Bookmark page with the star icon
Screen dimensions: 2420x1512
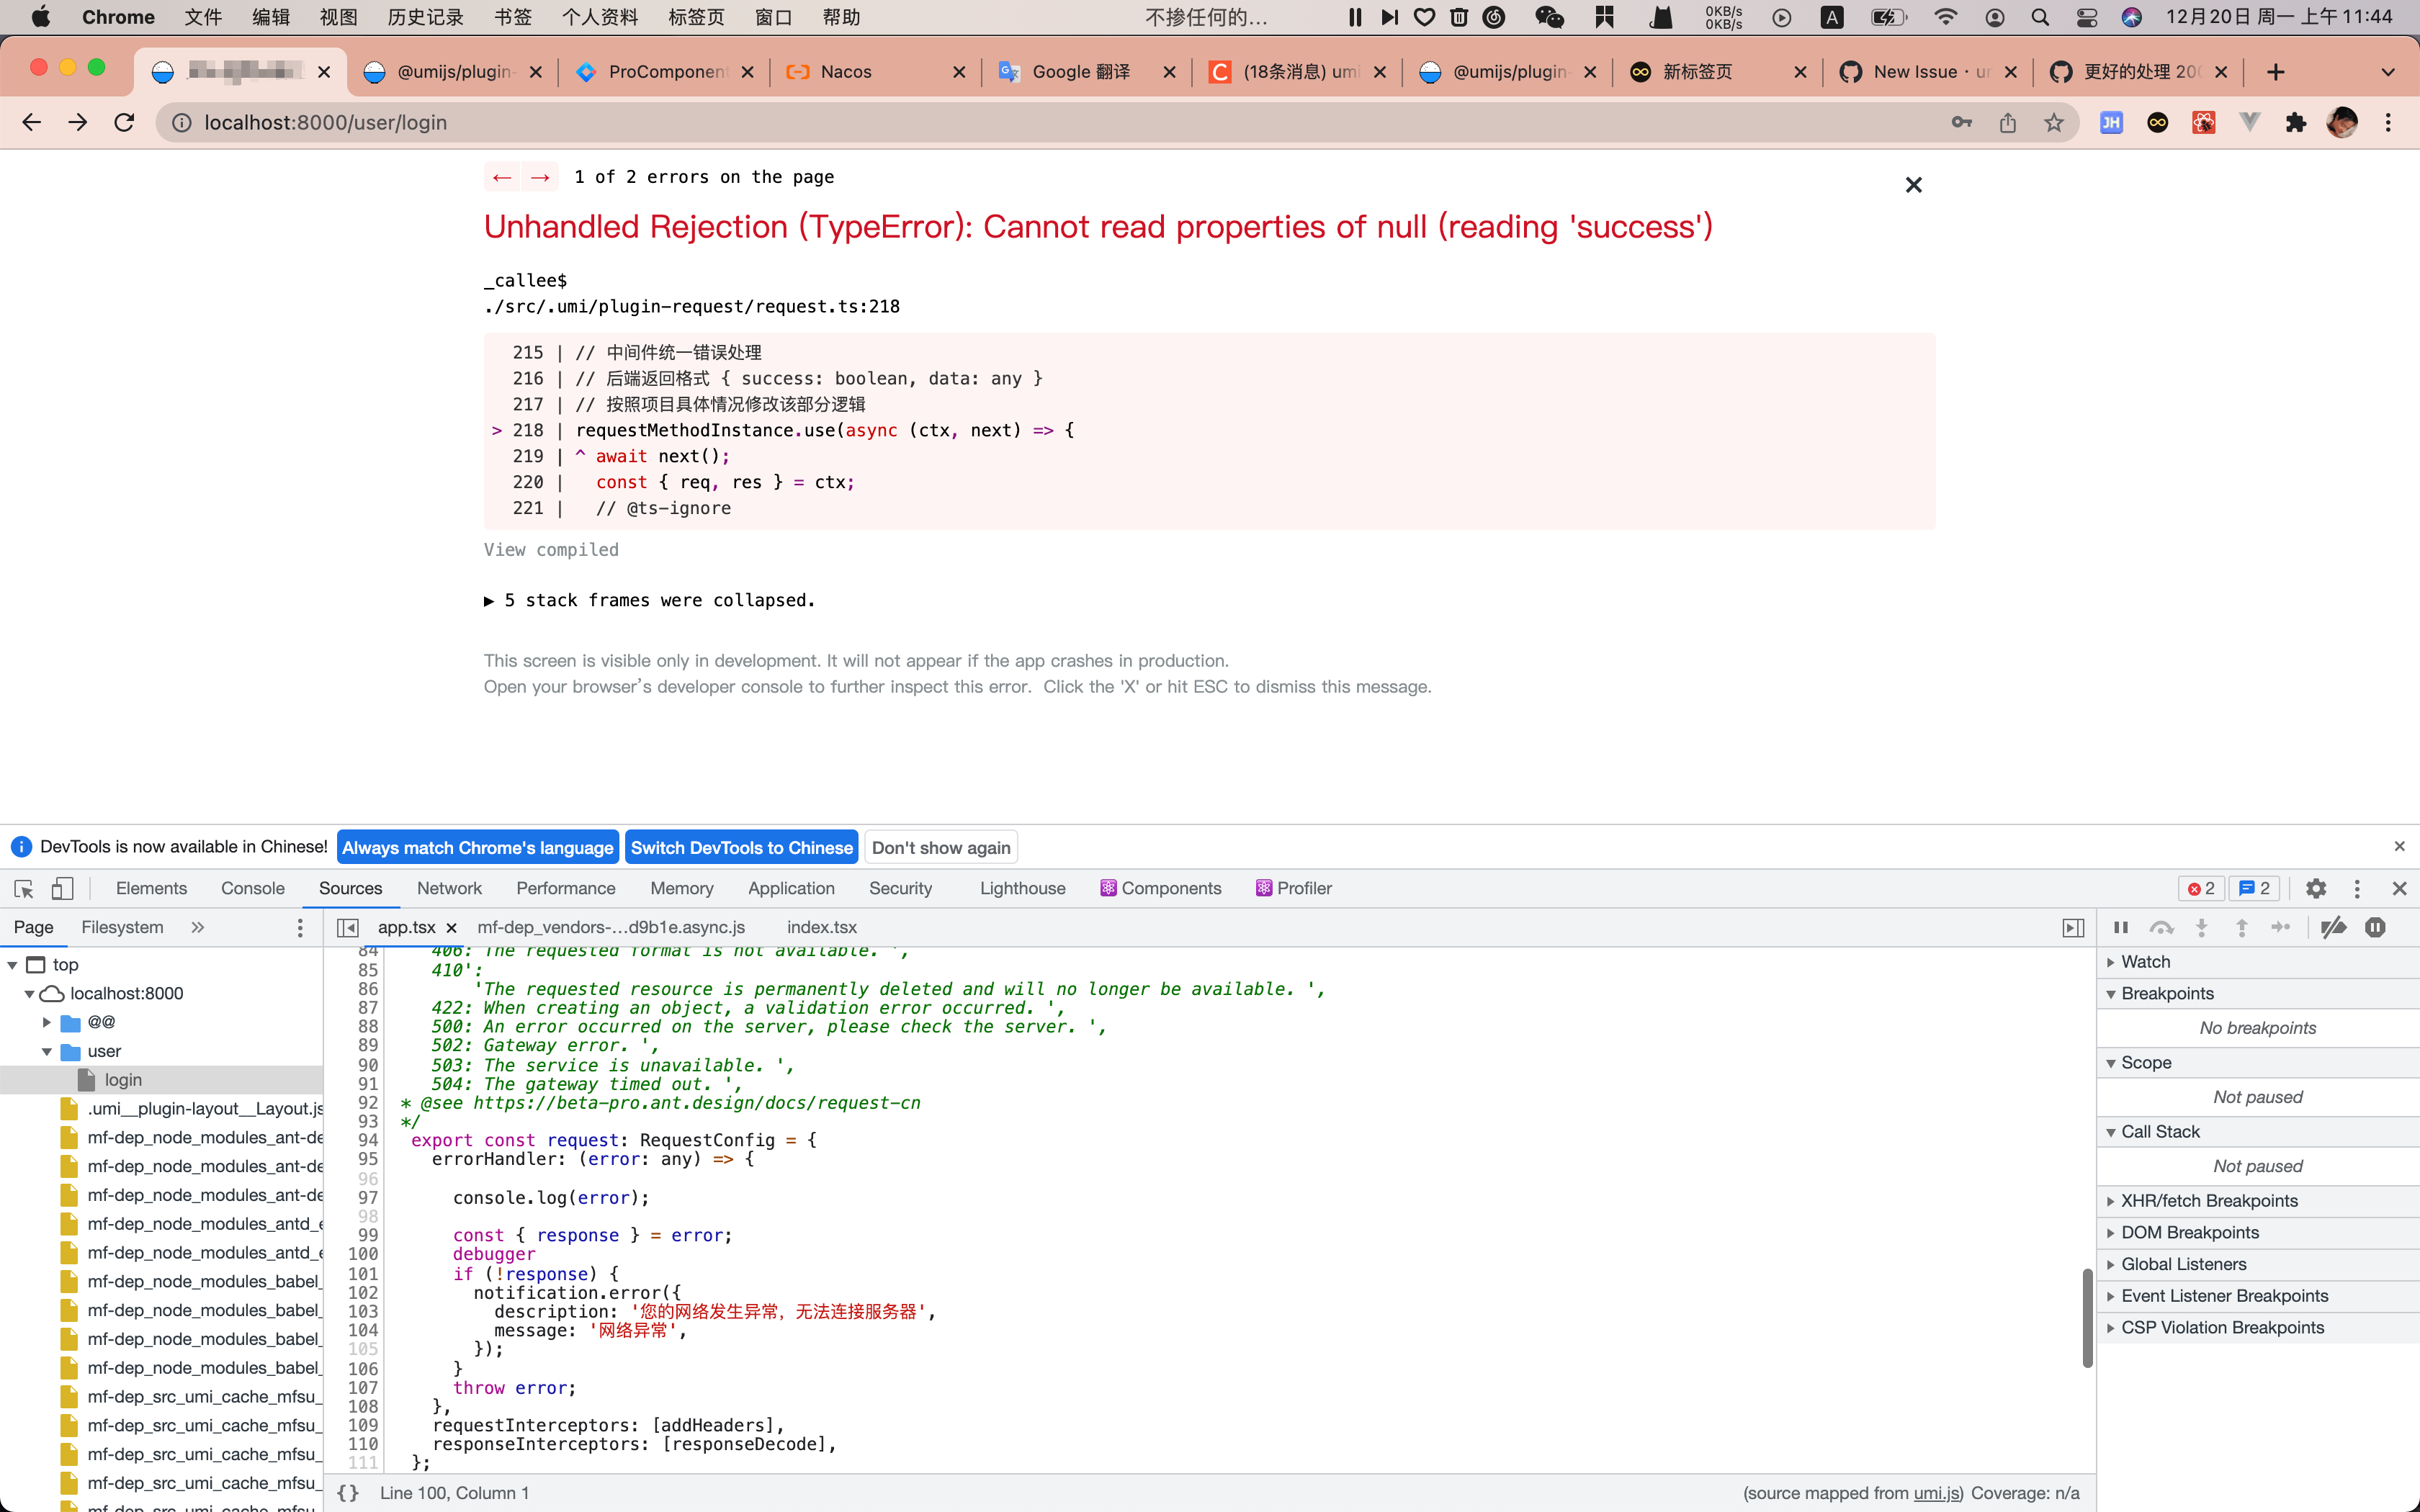tap(2053, 122)
